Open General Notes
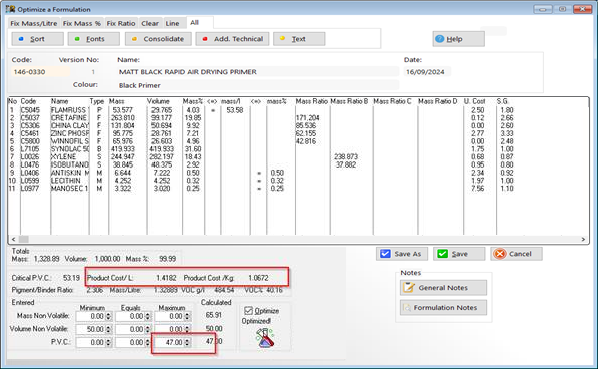 (x=443, y=288)
